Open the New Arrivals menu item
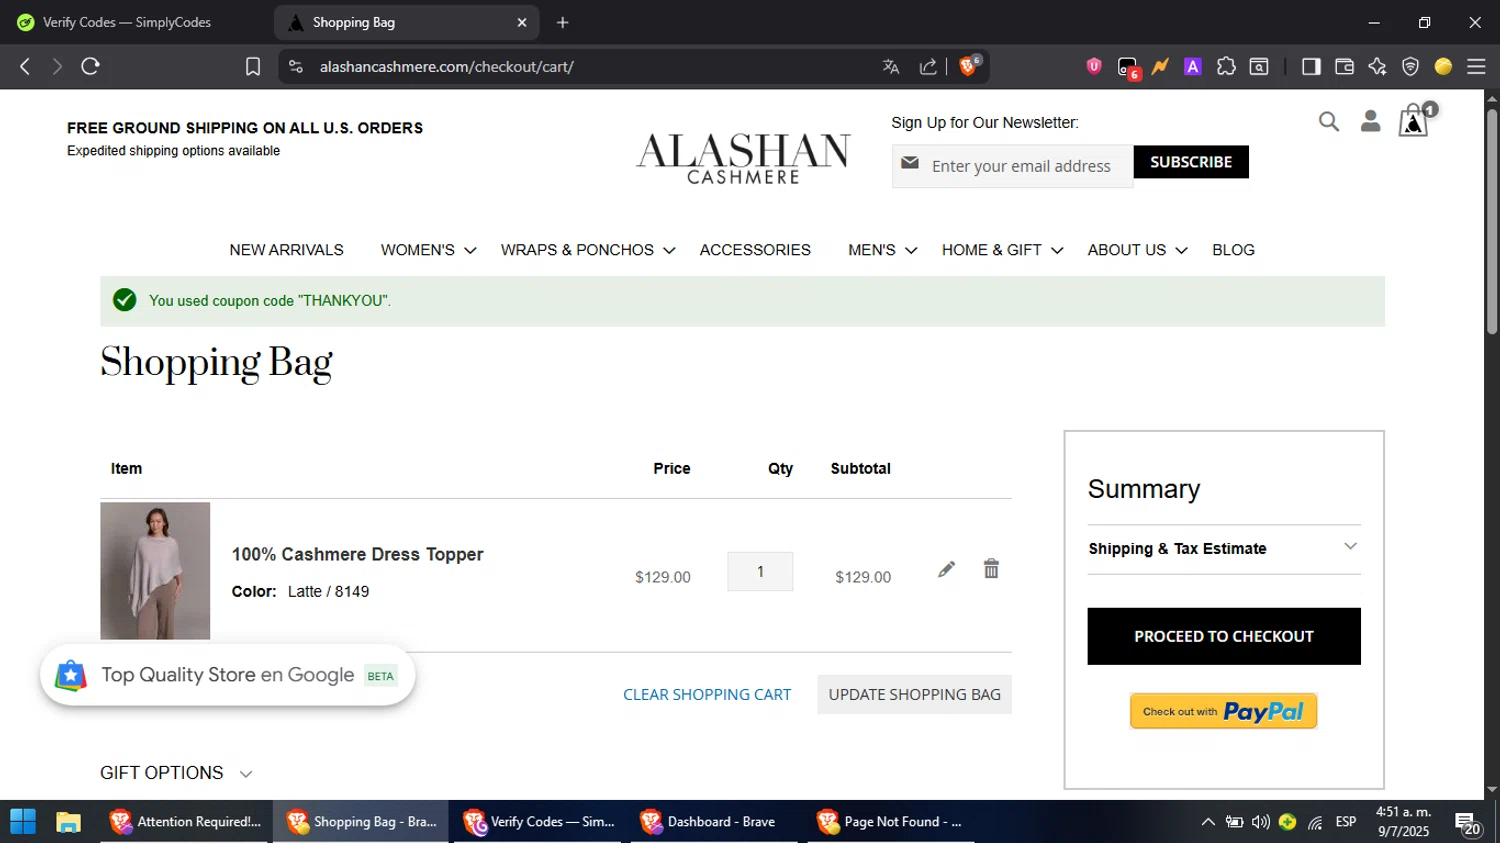This screenshot has height=843, width=1500. point(286,250)
